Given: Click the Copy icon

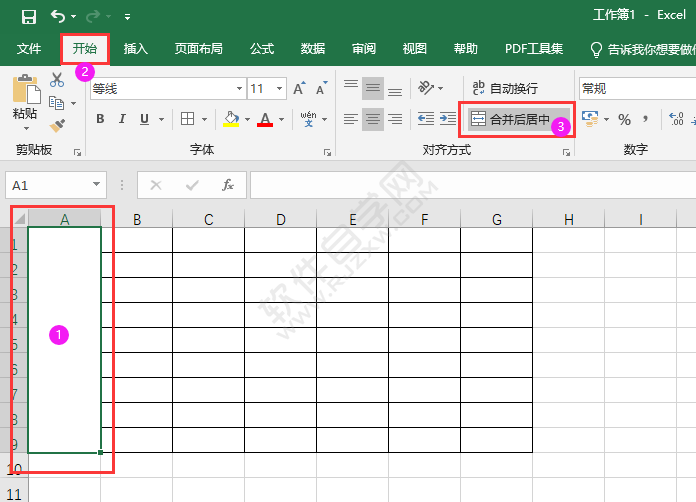Looking at the screenshot, I should [x=56, y=103].
